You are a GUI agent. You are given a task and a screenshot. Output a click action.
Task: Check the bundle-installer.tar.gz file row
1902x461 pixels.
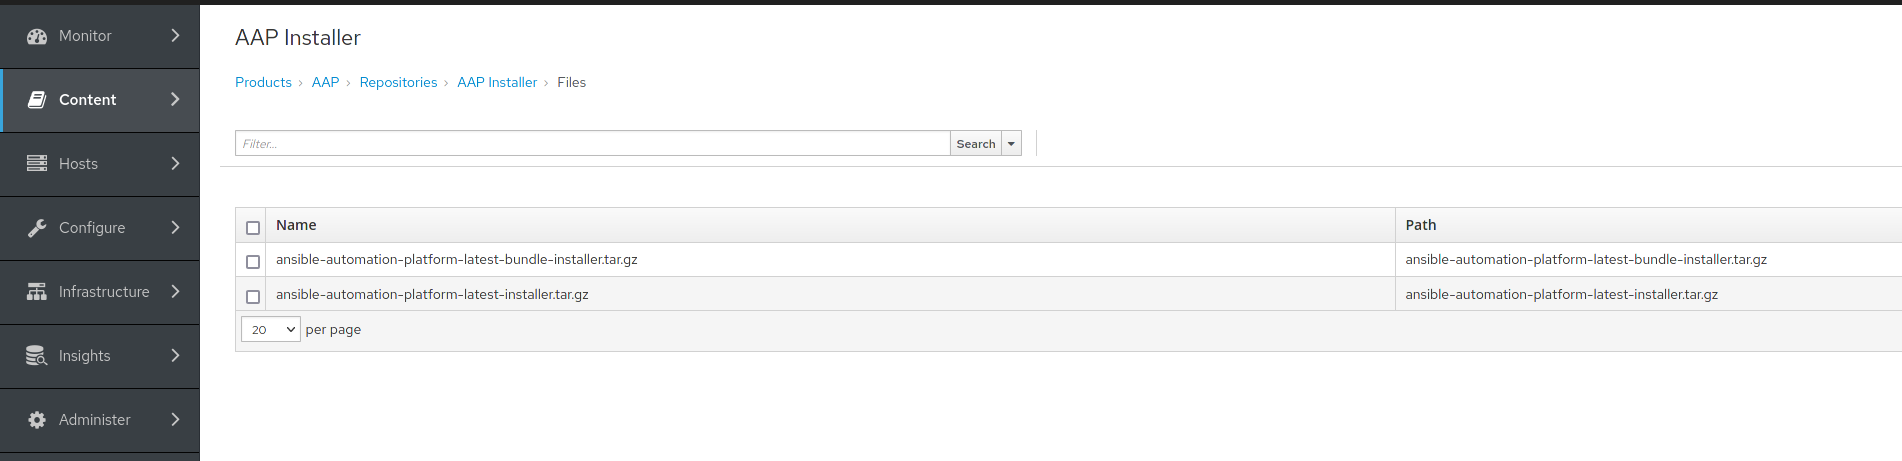click(253, 262)
